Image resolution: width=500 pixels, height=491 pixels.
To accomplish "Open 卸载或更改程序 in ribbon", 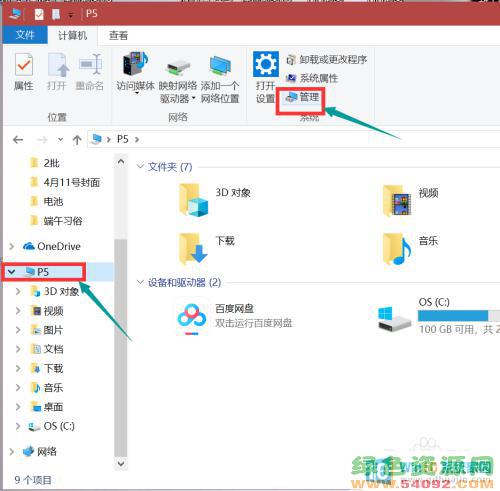I will point(327,60).
